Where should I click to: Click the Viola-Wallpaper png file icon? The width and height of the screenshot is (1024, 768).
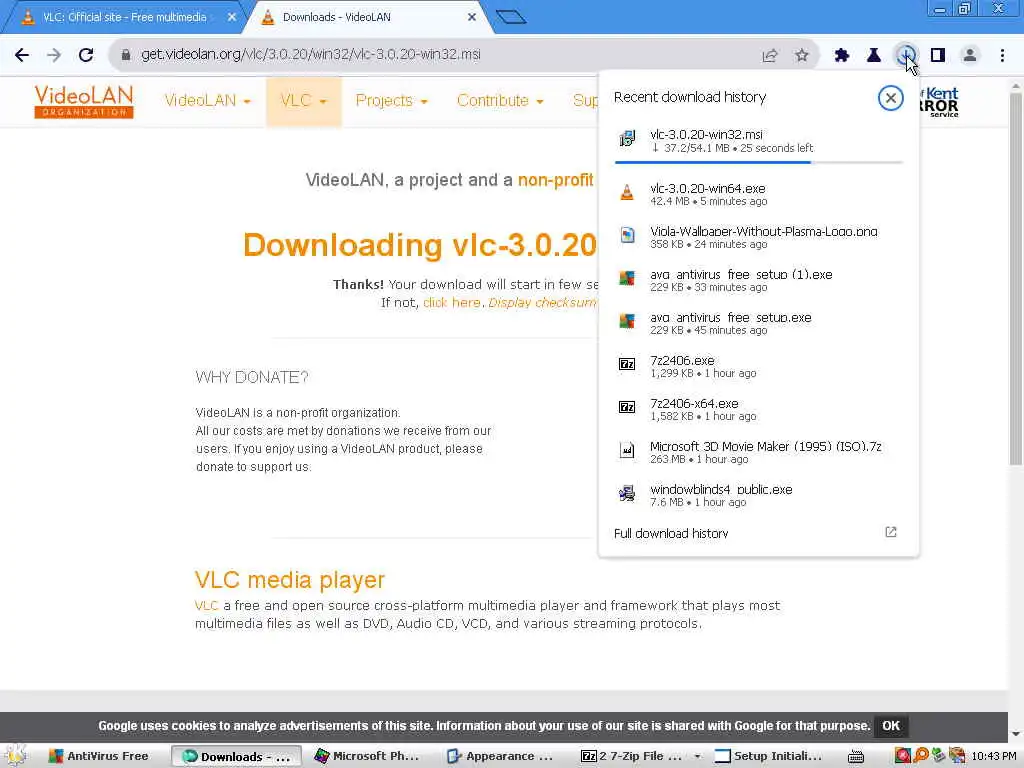pyautogui.click(x=627, y=235)
